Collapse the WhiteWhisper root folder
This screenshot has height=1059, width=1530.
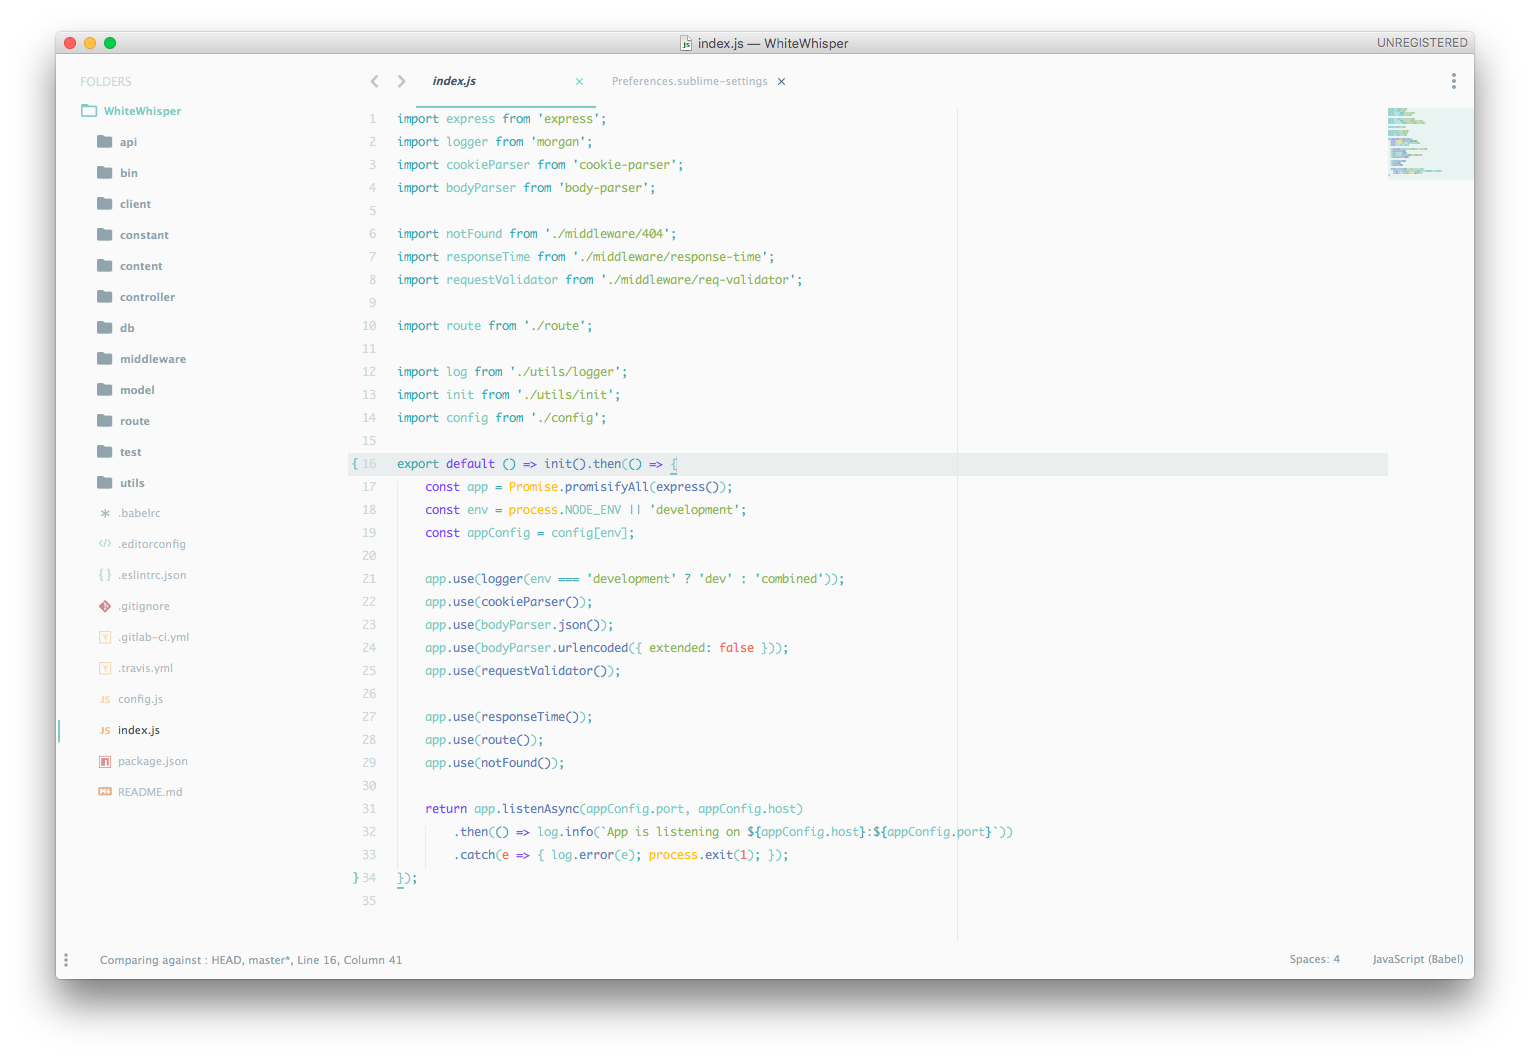coord(131,111)
